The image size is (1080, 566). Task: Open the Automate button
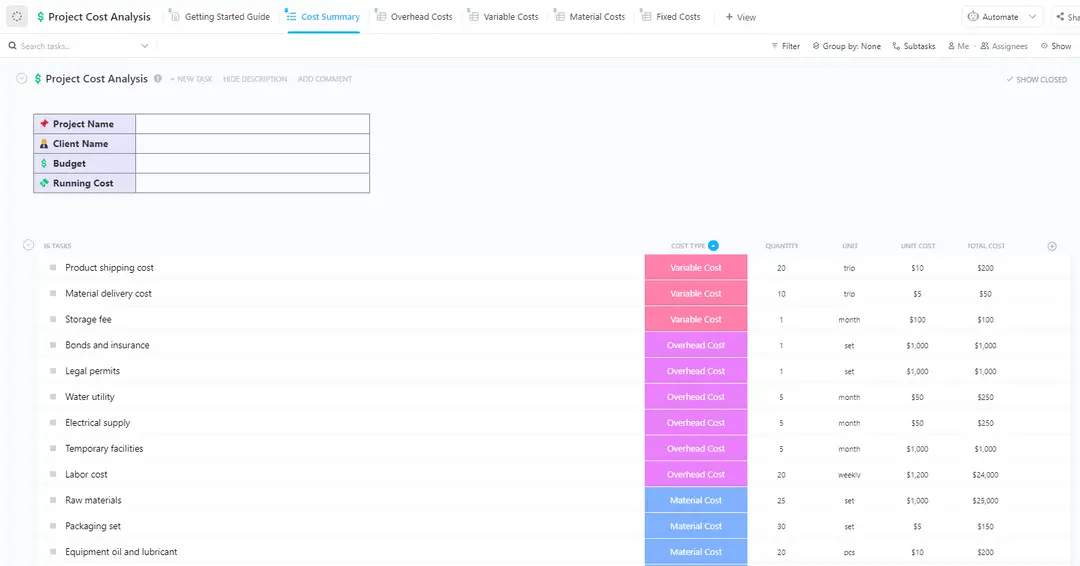[x=993, y=17]
